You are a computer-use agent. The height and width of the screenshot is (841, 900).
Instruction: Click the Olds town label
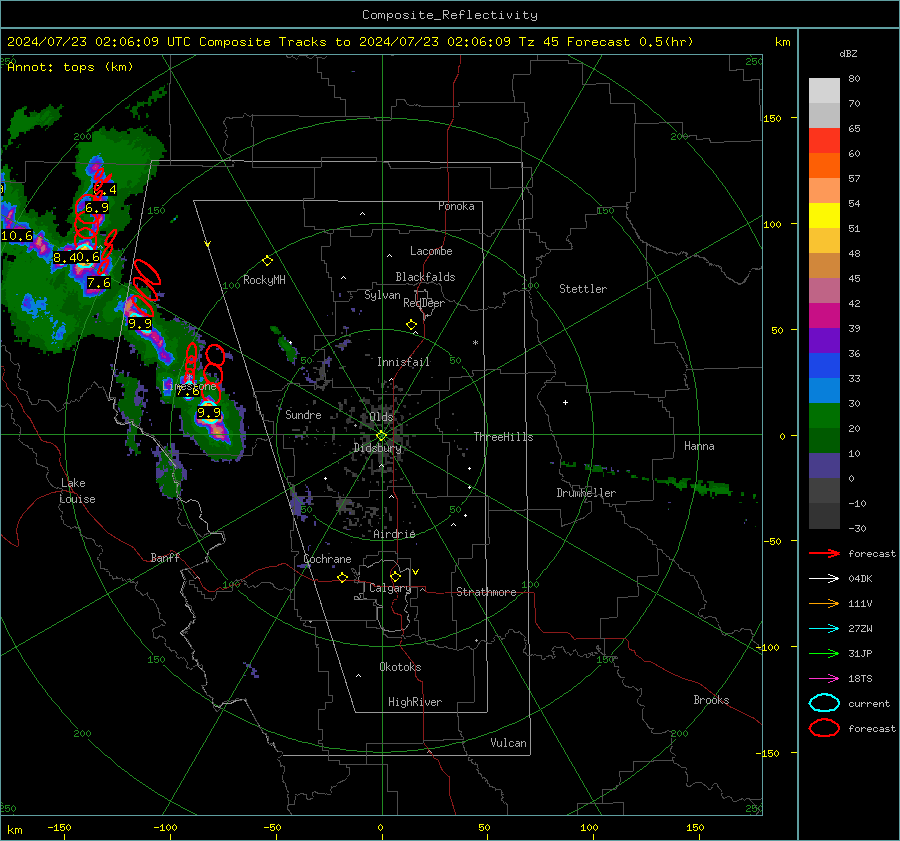click(381, 417)
